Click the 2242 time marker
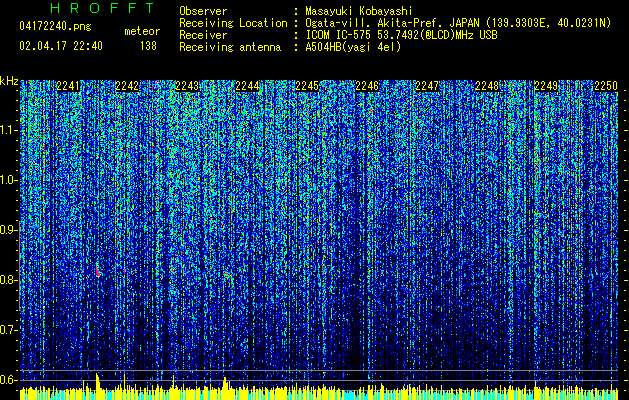The height and width of the screenshot is (400, 629). point(127,86)
